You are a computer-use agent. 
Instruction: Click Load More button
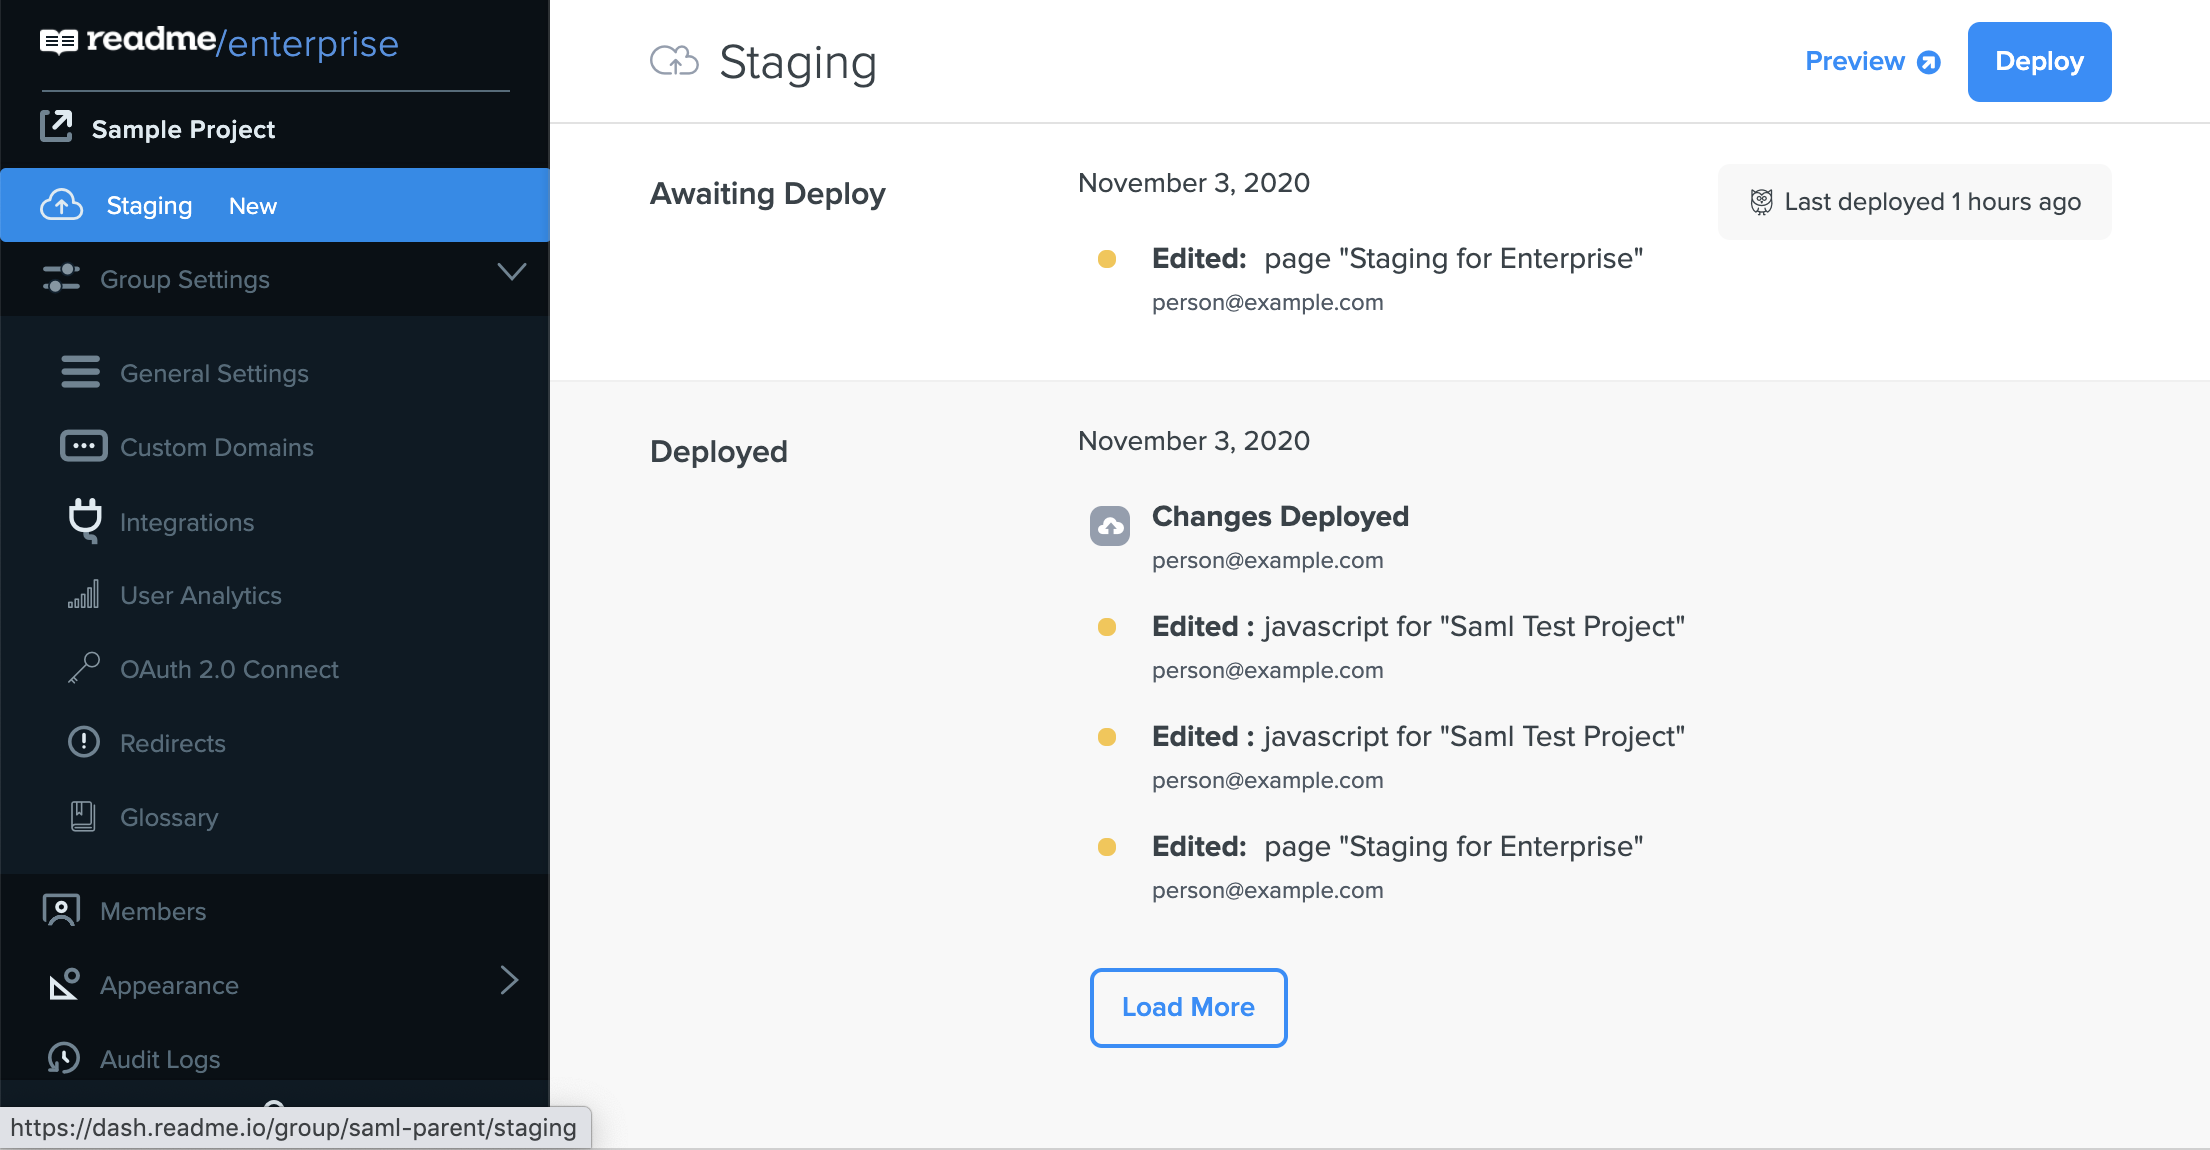(x=1187, y=1007)
